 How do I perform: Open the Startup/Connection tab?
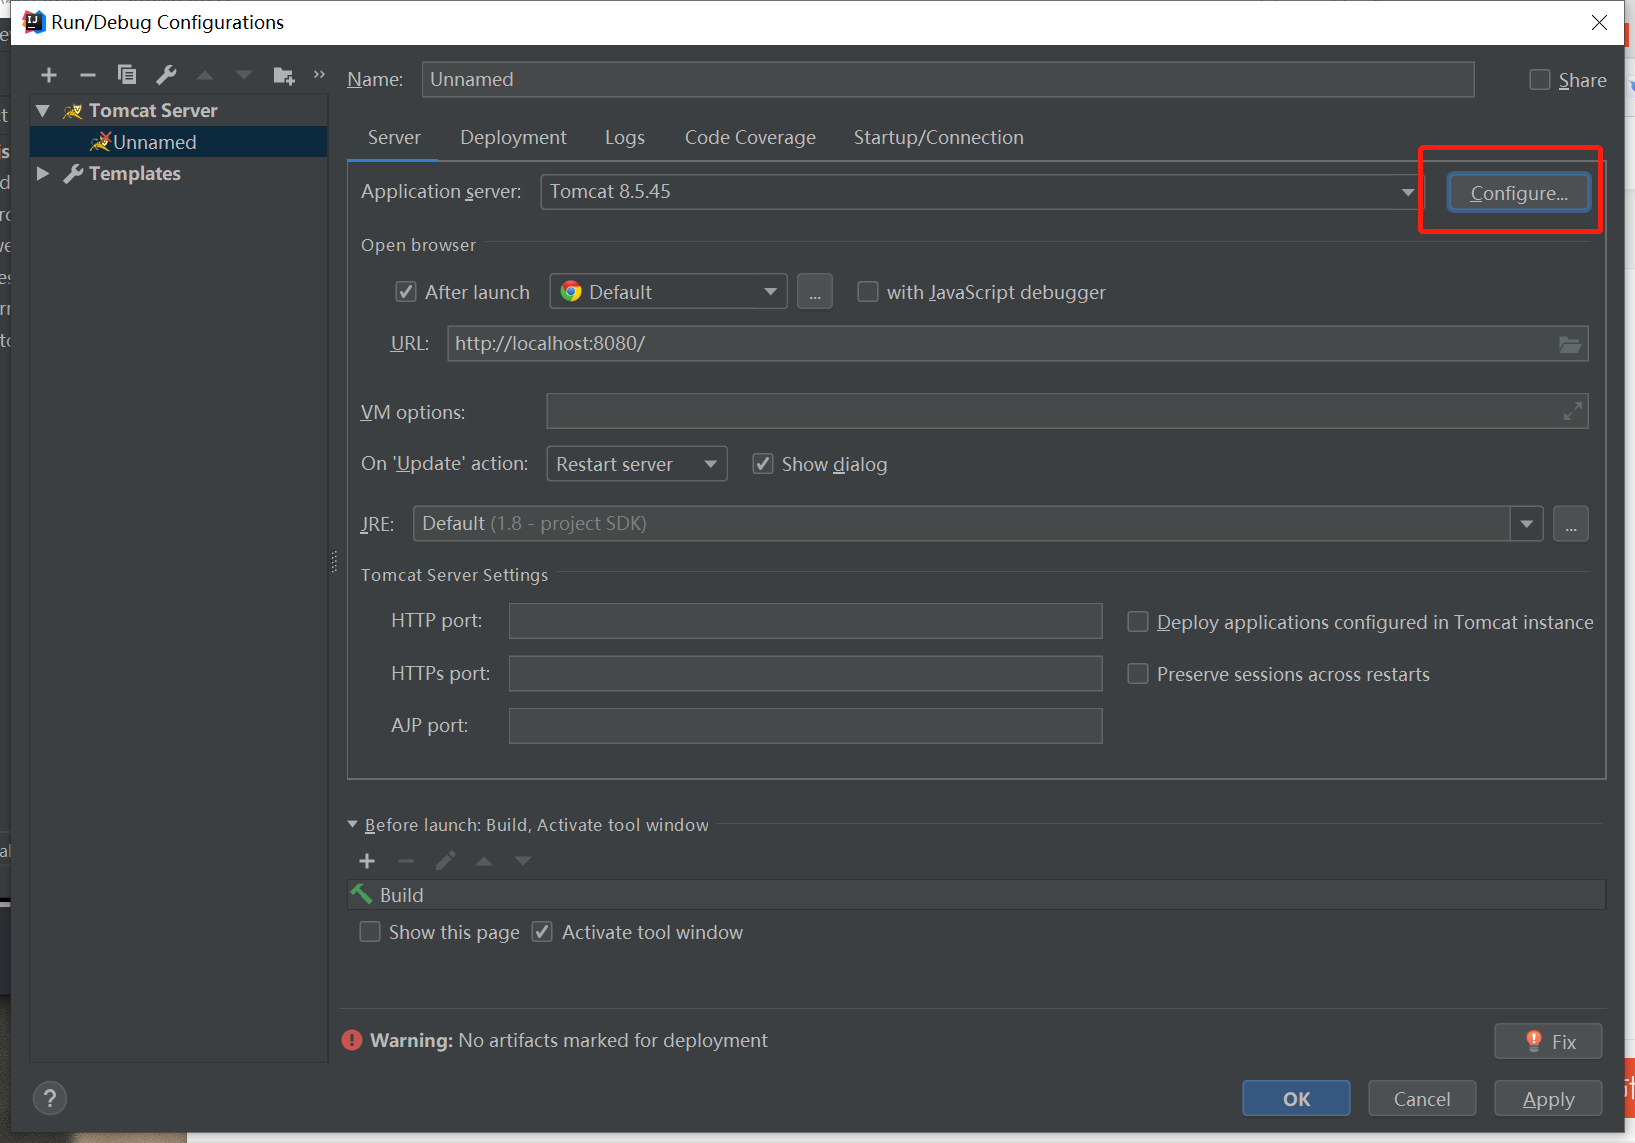[938, 138]
